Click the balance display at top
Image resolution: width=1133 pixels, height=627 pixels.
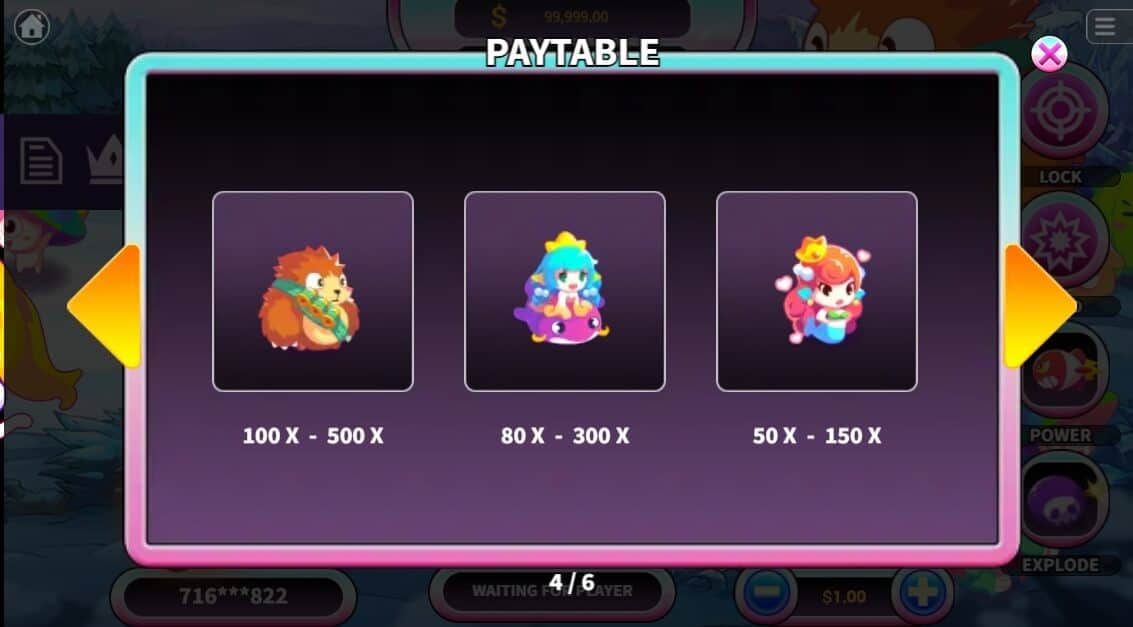coord(571,17)
